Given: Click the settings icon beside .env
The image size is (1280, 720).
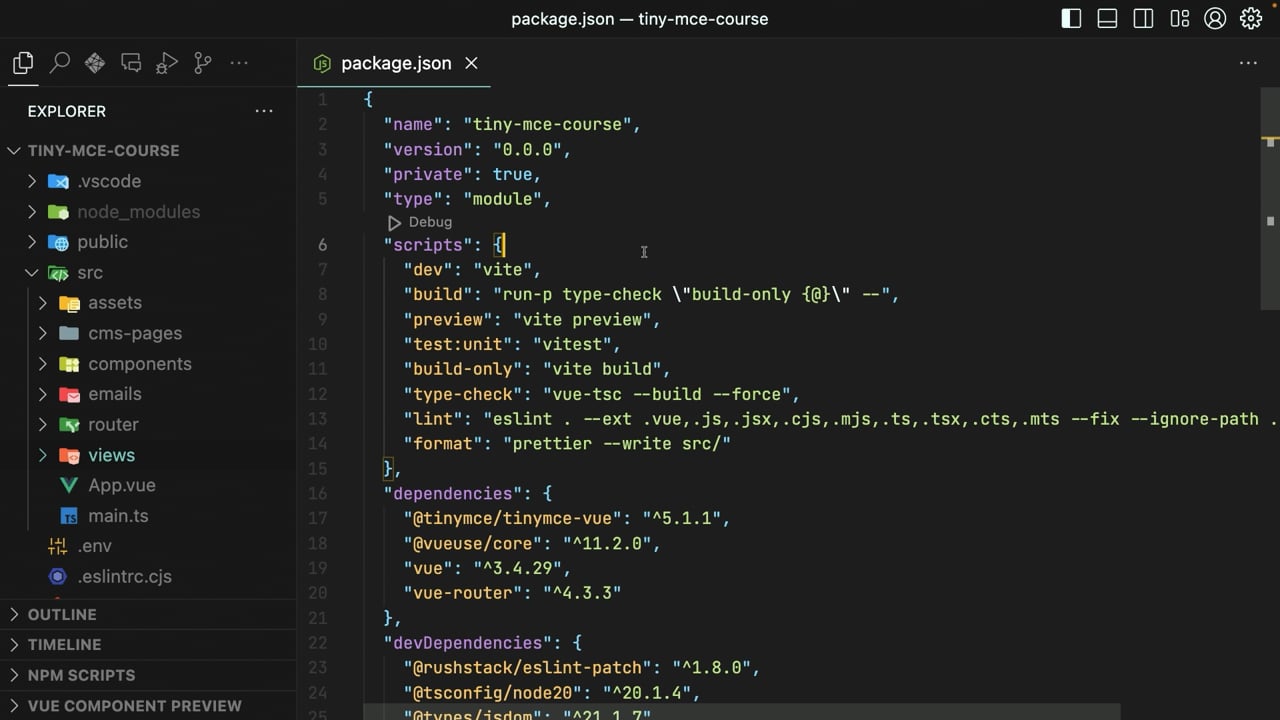Looking at the screenshot, I should click(x=58, y=546).
